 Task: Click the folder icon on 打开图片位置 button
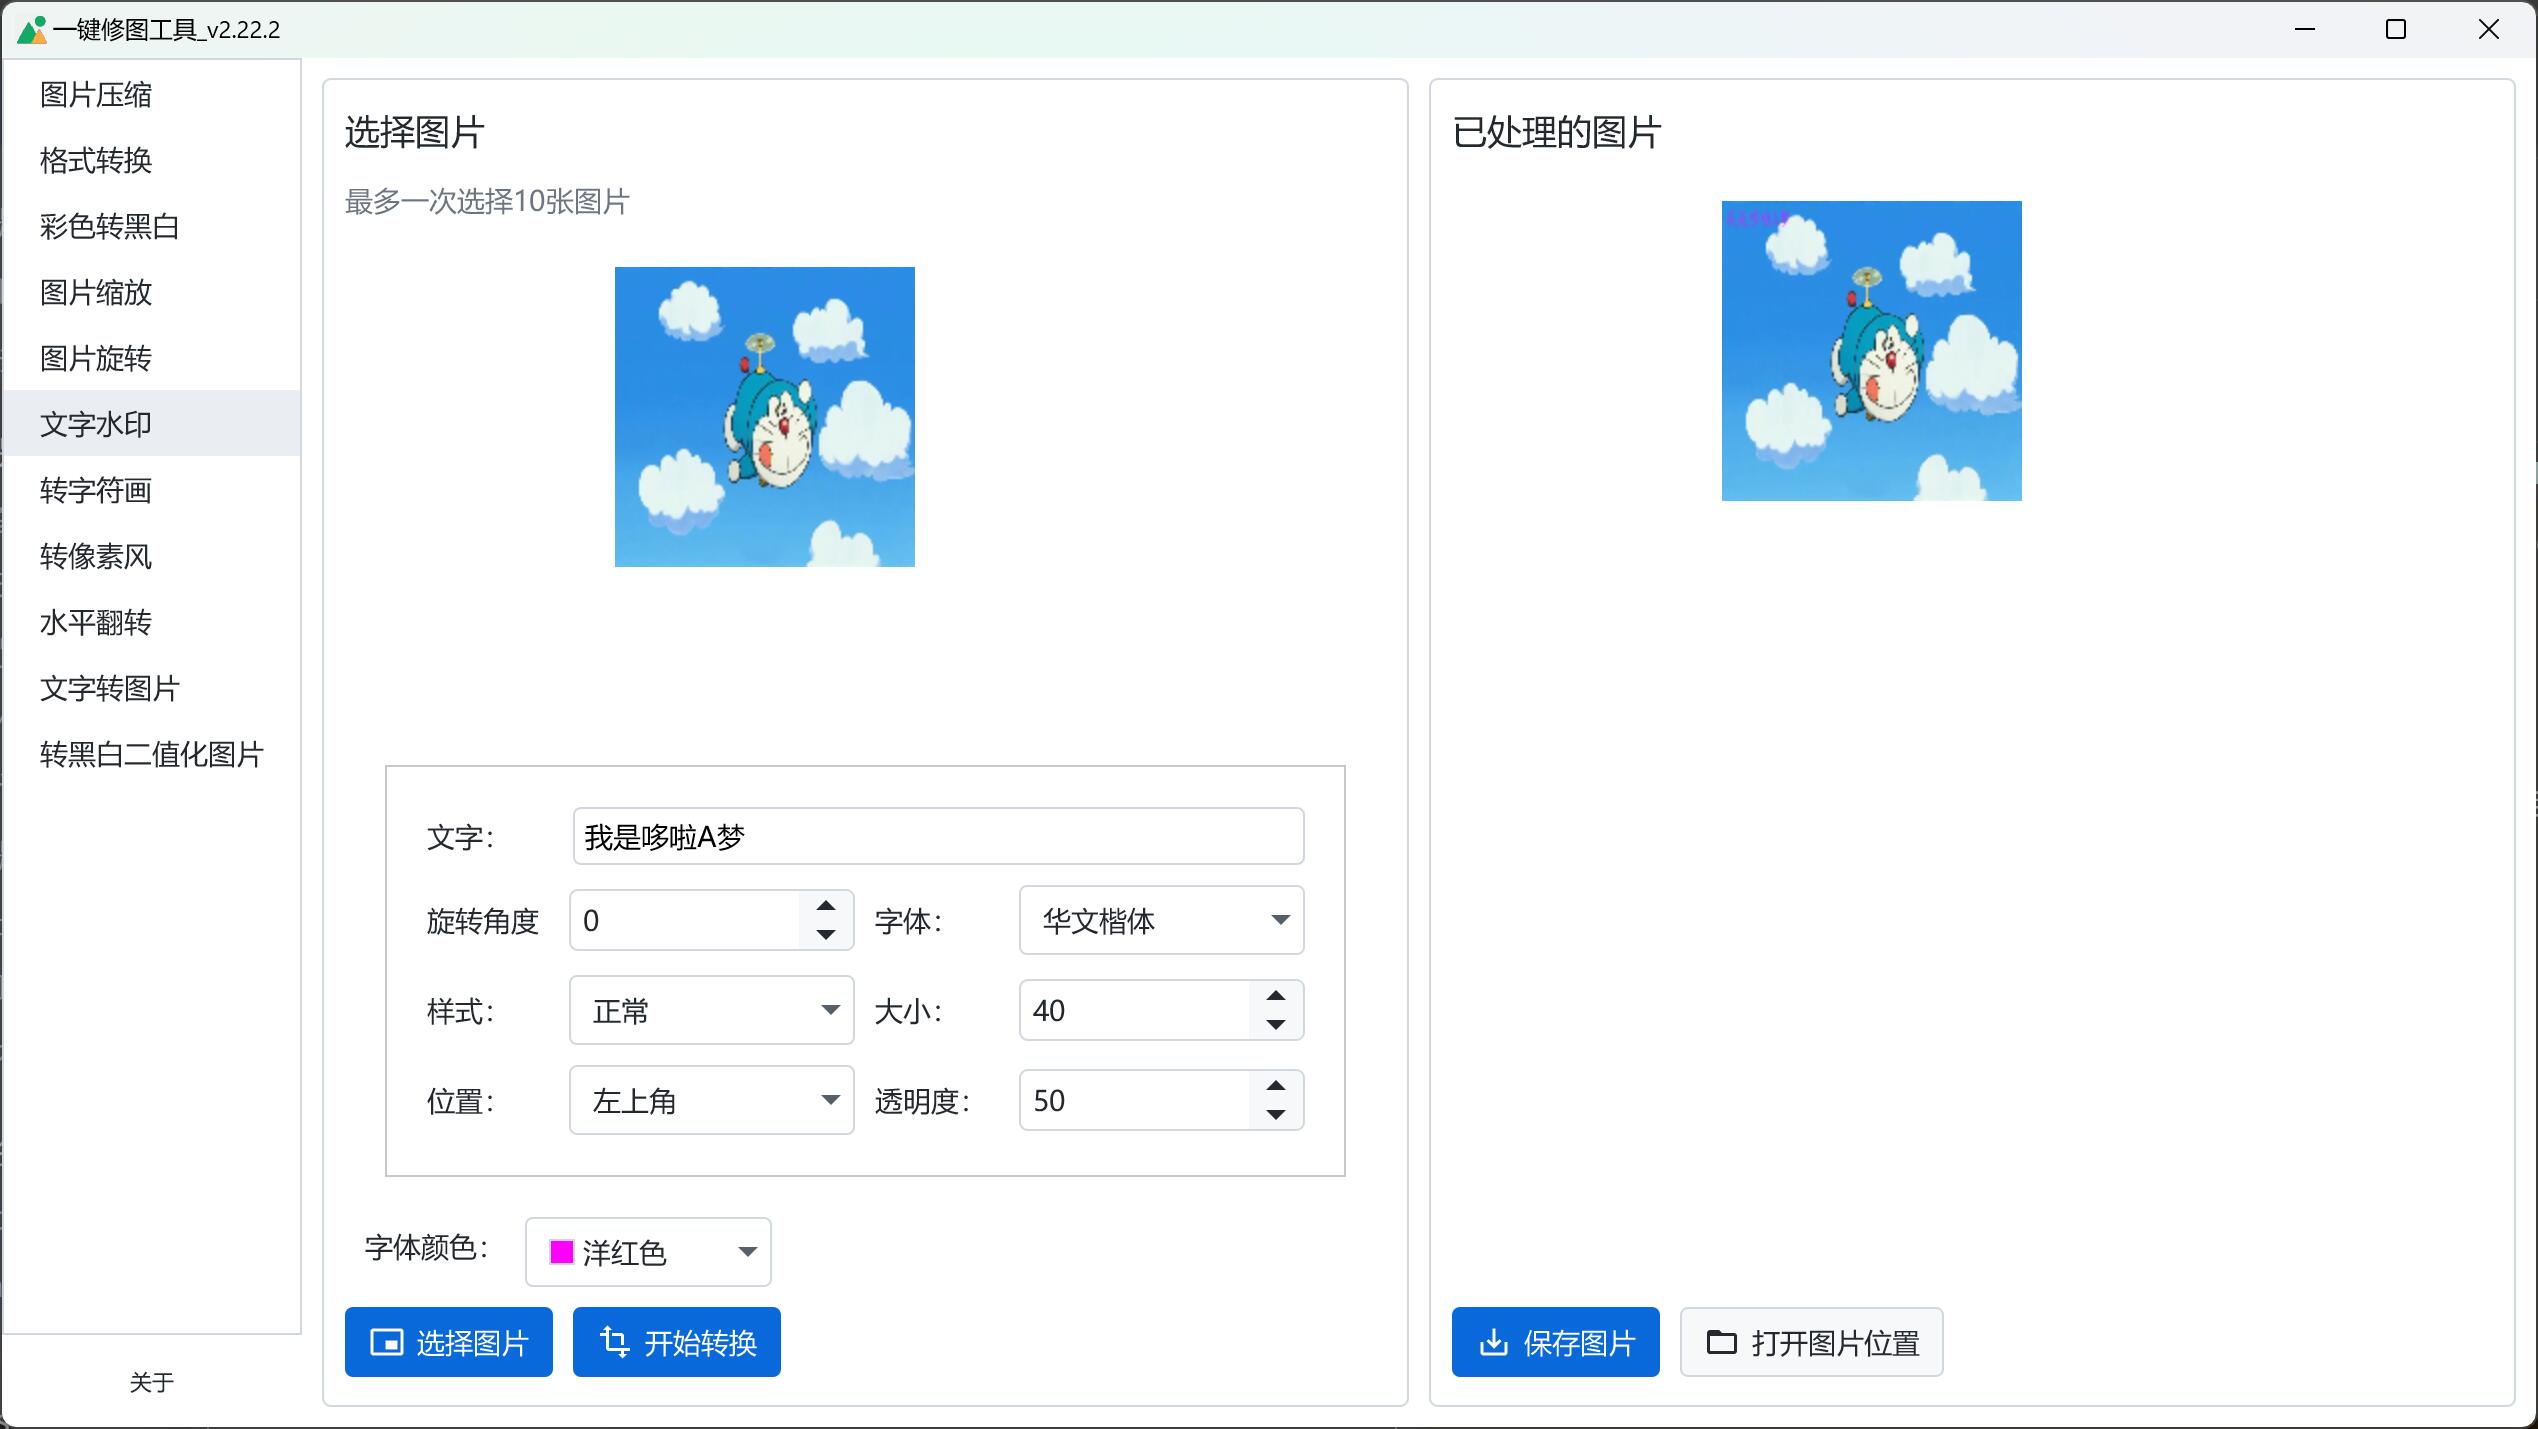point(1721,1342)
